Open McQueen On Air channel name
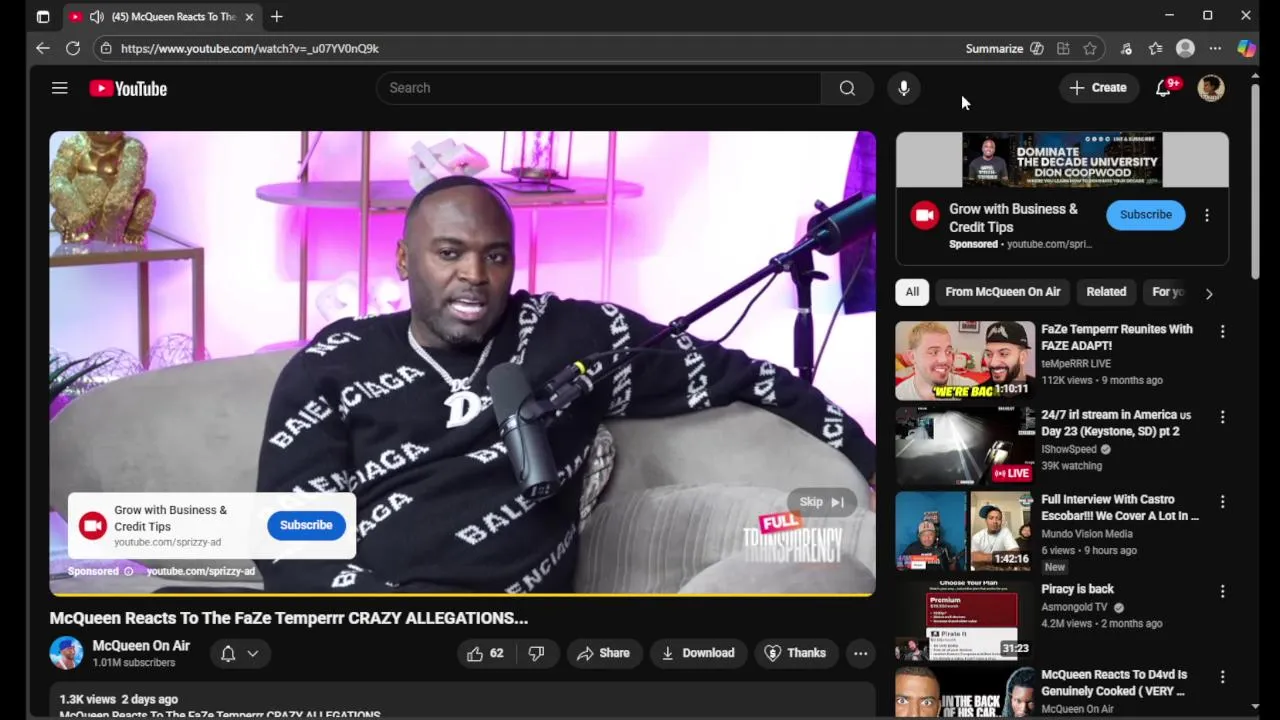Image resolution: width=1280 pixels, height=720 pixels. (x=141, y=646)
